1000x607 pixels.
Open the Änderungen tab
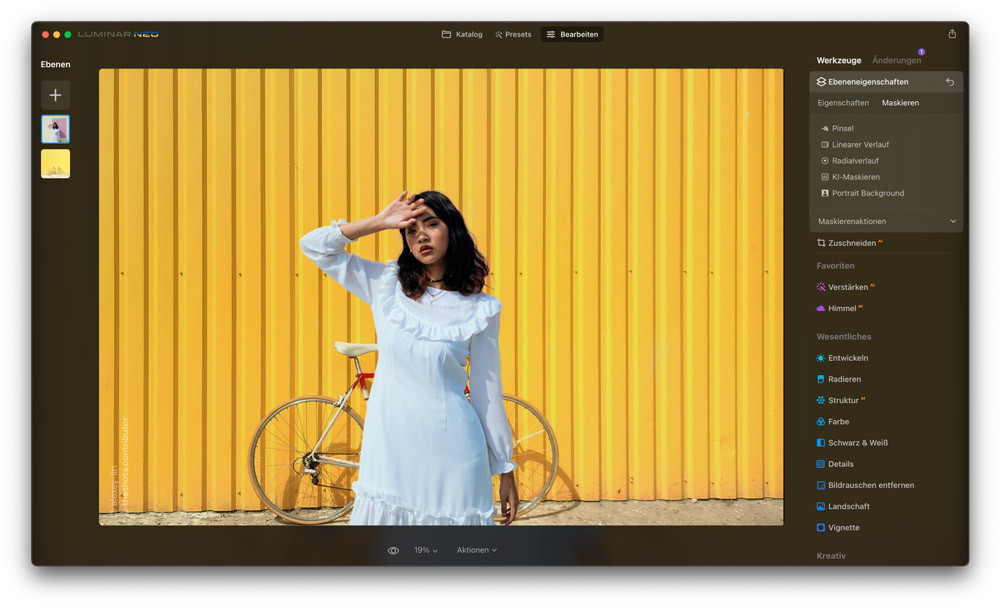[896, 61]
